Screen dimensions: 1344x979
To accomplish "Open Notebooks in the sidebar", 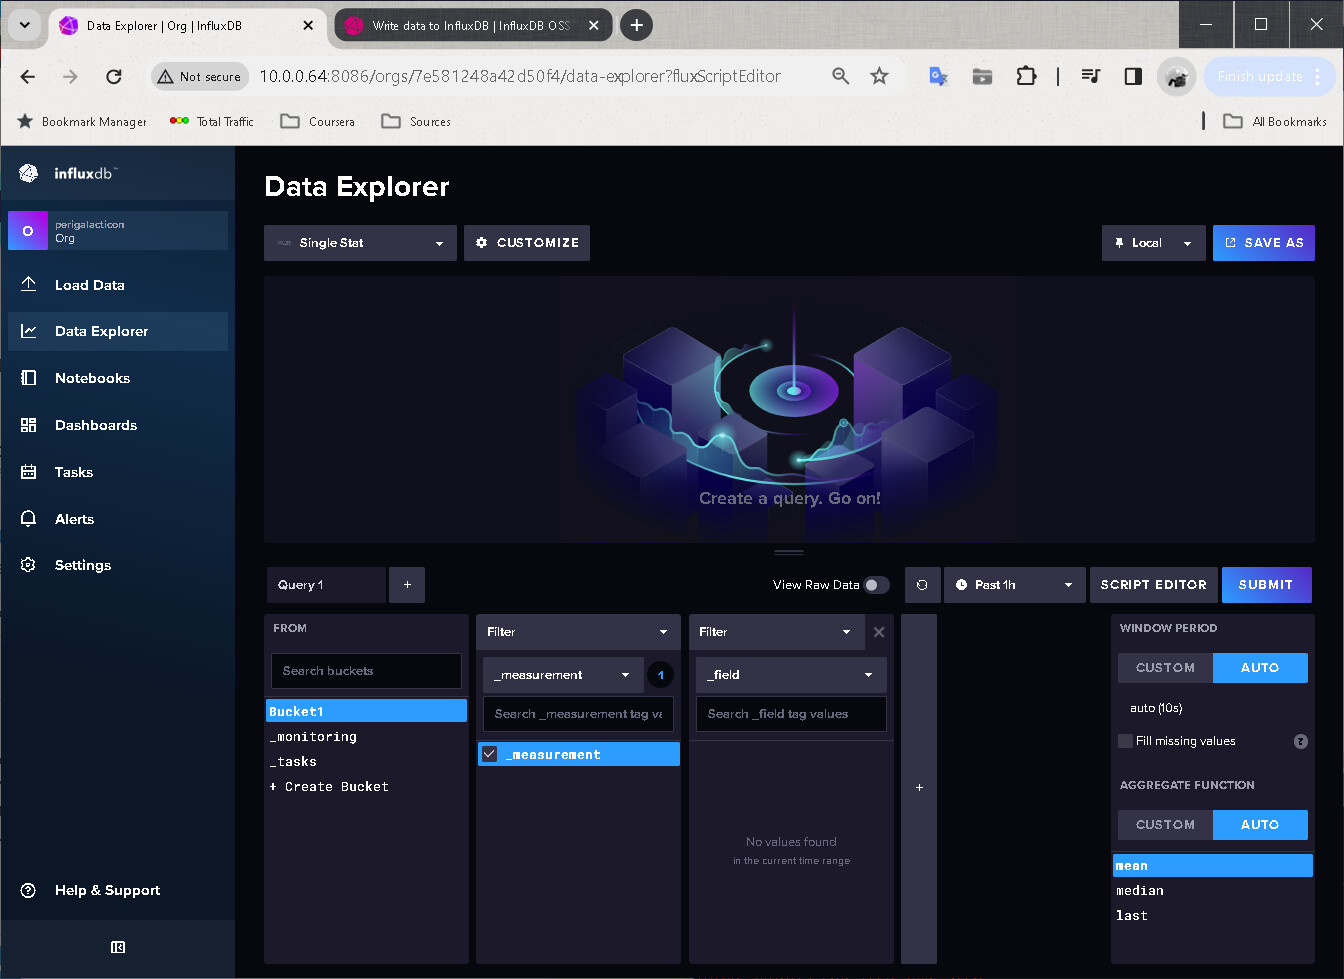I will coord(92,378).
